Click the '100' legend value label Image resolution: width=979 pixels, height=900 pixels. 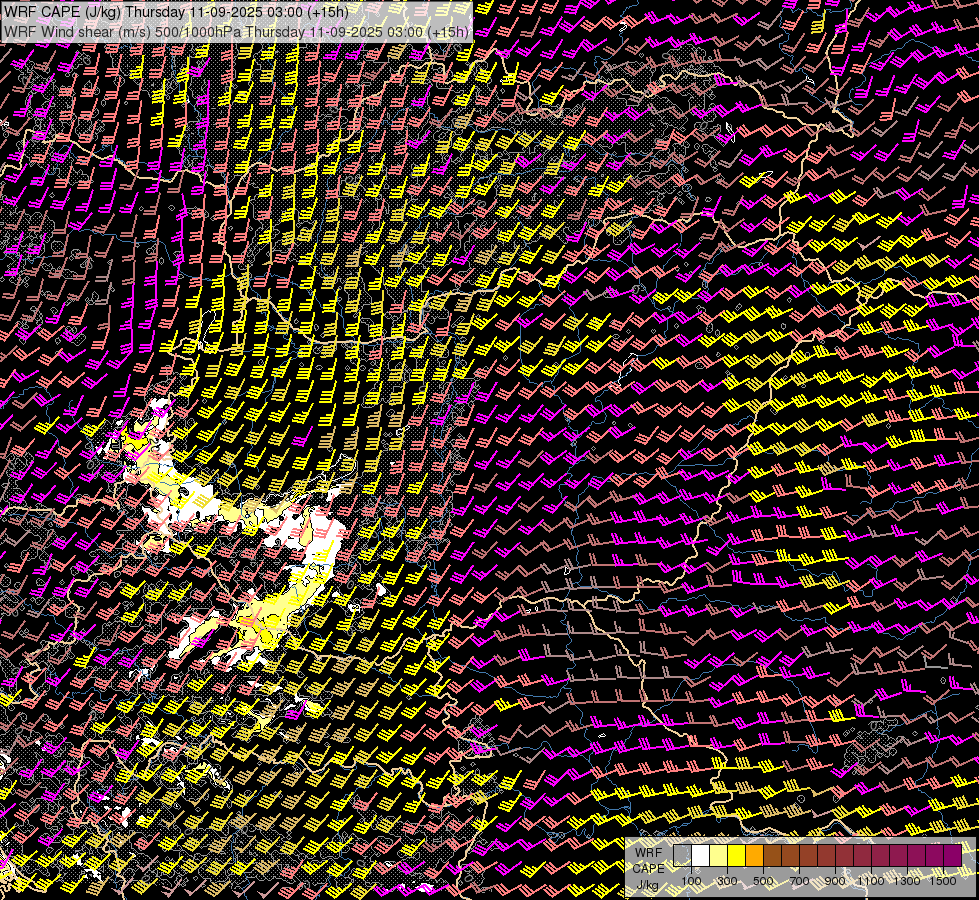point(691,881)
